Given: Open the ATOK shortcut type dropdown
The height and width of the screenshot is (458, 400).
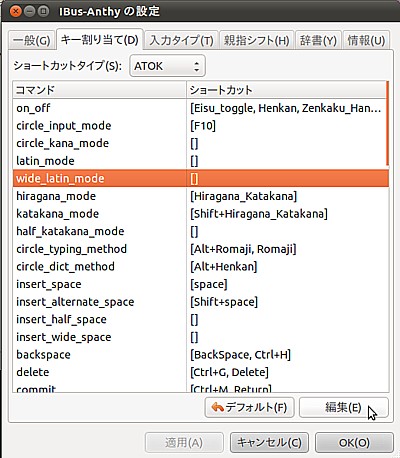Looking at the screenshot, I should pos(167,66).
